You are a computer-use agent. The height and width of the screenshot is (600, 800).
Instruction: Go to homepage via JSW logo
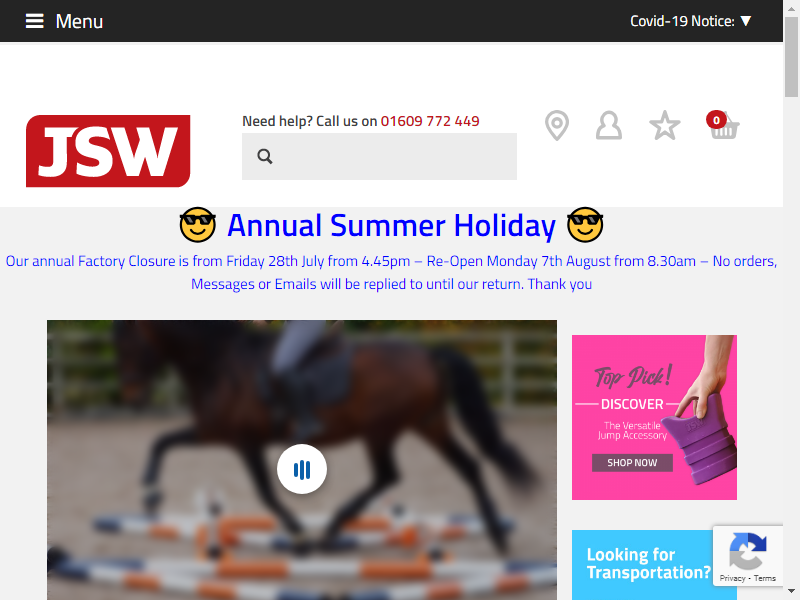108,151
